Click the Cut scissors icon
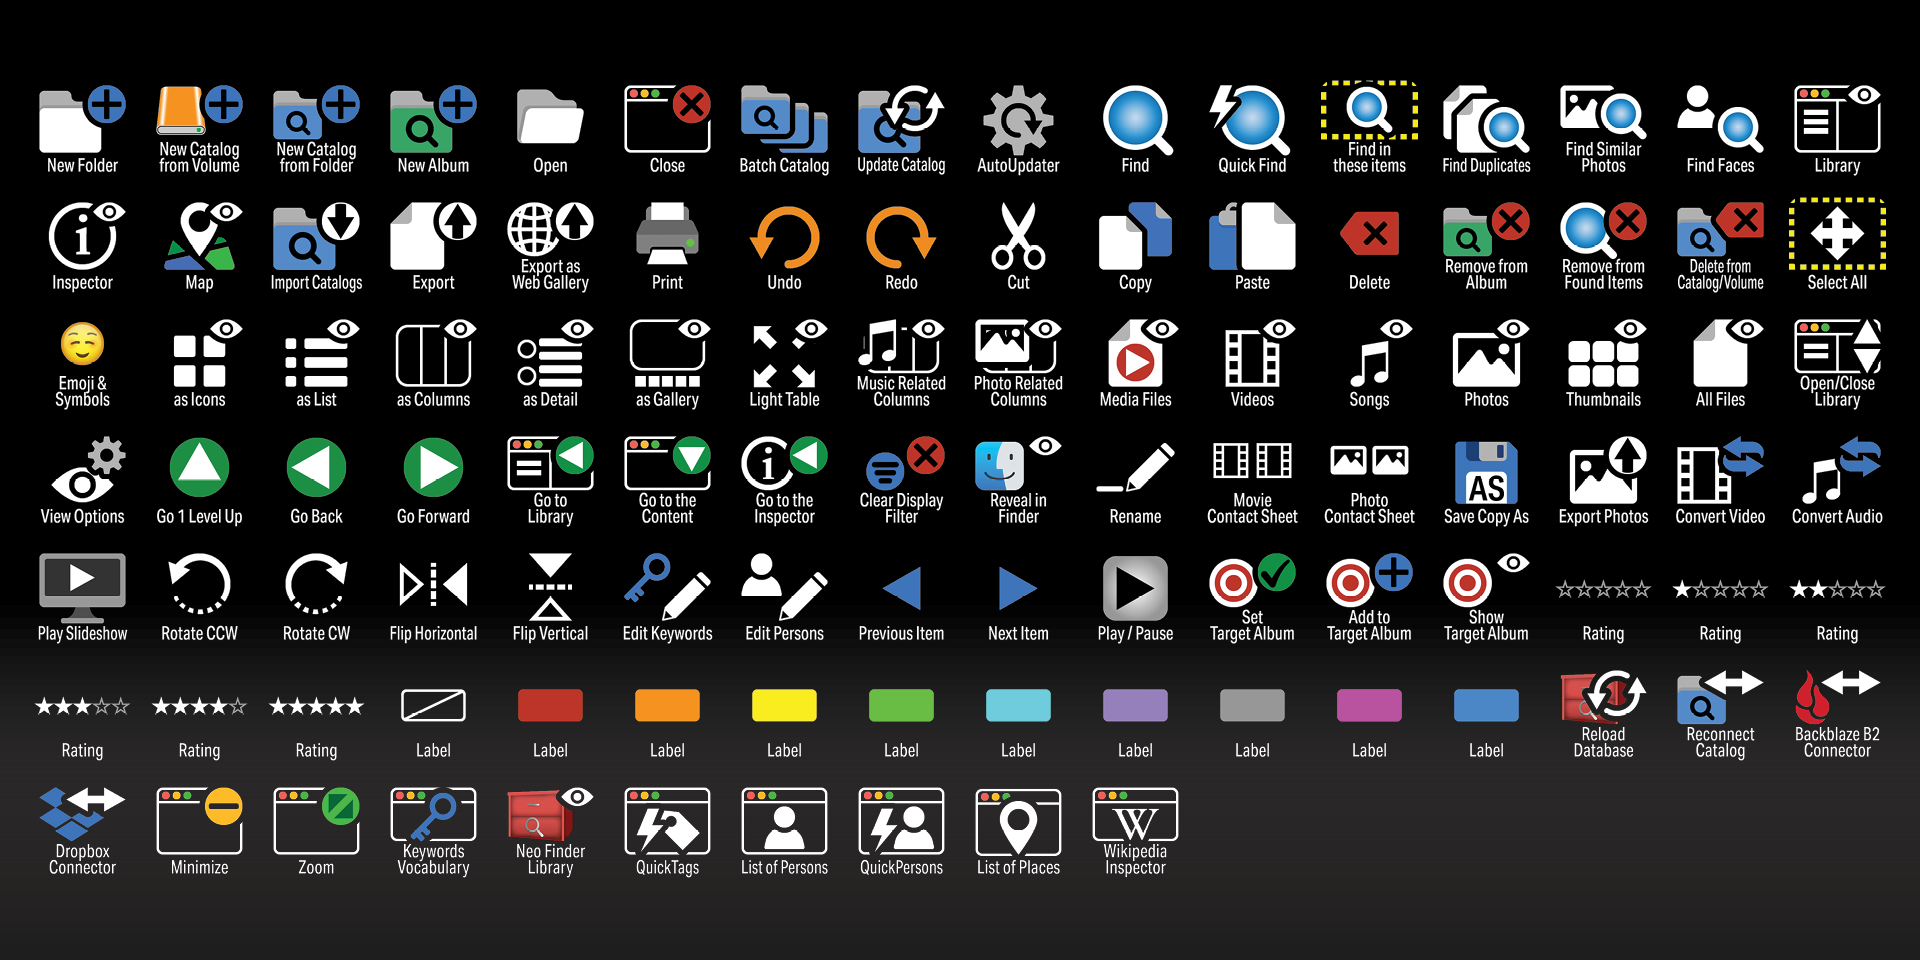This screenshot has height=960, width=1920. (1018, 236)
